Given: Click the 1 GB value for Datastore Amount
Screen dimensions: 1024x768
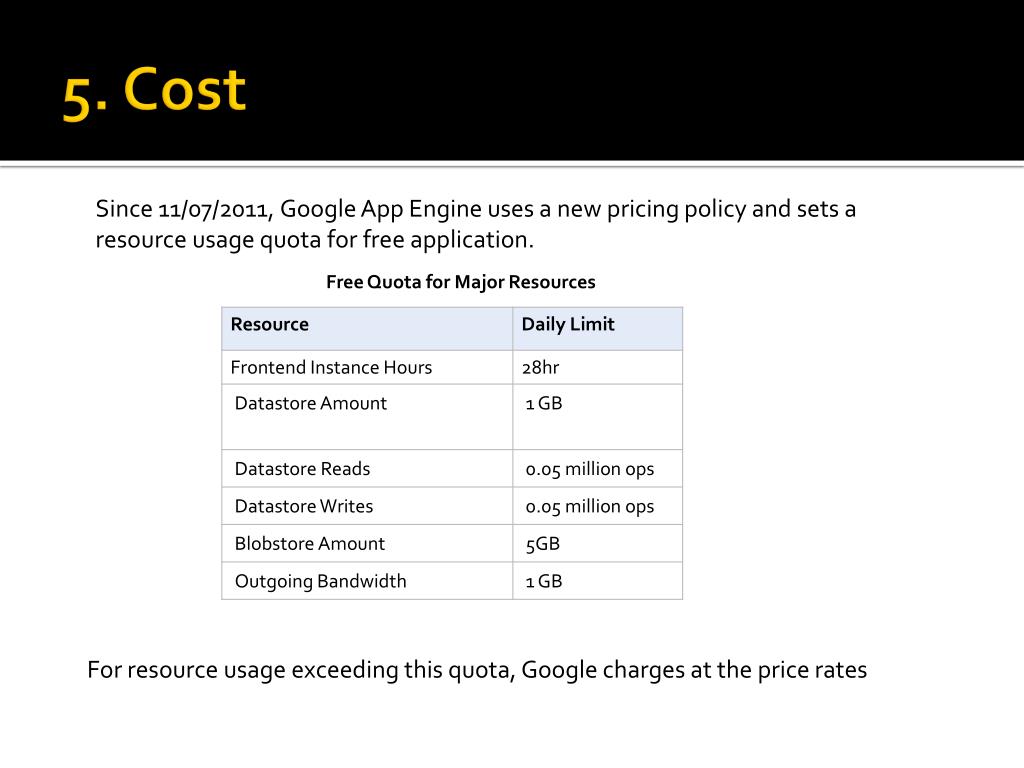Looking at the screenshot, I should (x=598, y=417).
